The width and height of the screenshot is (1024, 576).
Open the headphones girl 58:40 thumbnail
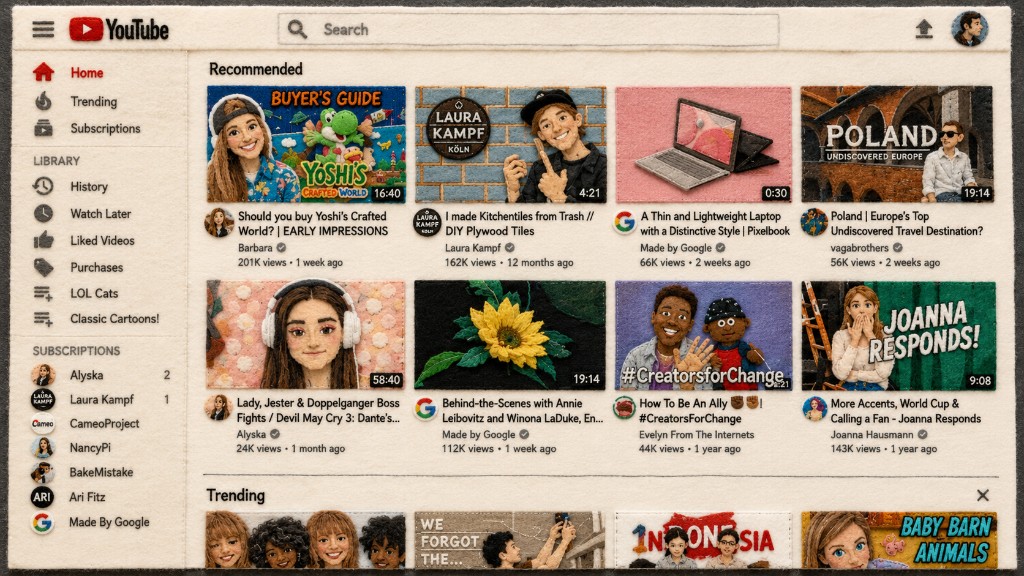click(x=306, y=335)
